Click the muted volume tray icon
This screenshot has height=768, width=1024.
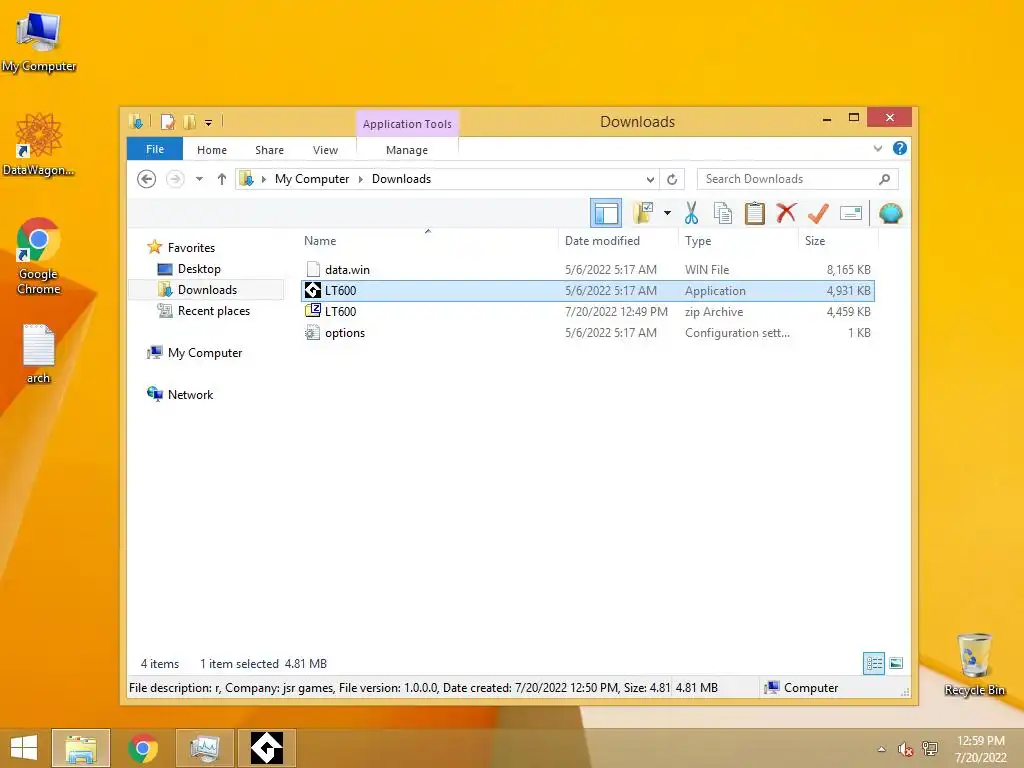pyautogui.click(x=905, y=749)
